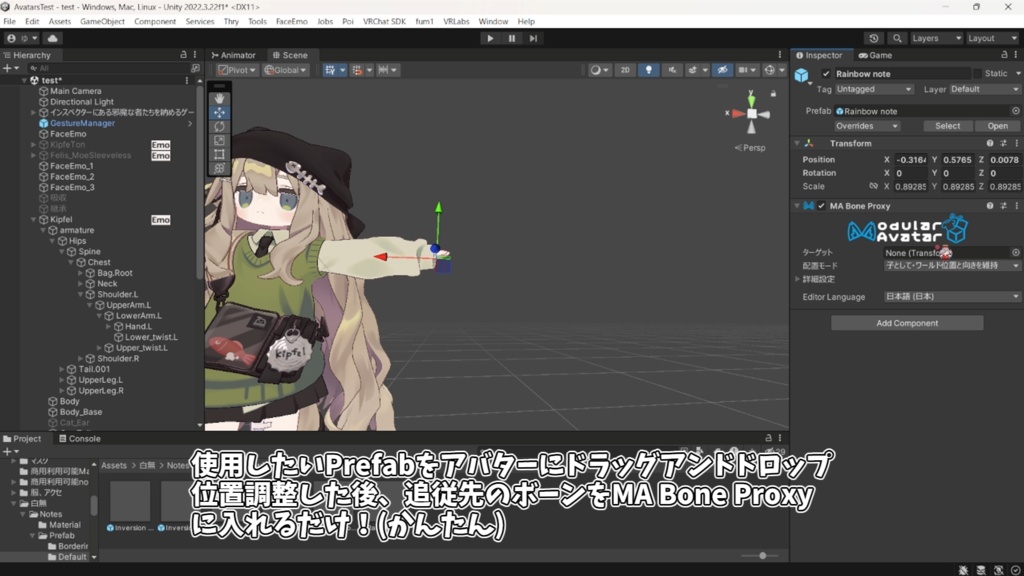The height and width of the screenshot is (576, 1024).
Task: Adjust project thumbnail size slider
Action: pyautogui.click(x=761, y=556)
